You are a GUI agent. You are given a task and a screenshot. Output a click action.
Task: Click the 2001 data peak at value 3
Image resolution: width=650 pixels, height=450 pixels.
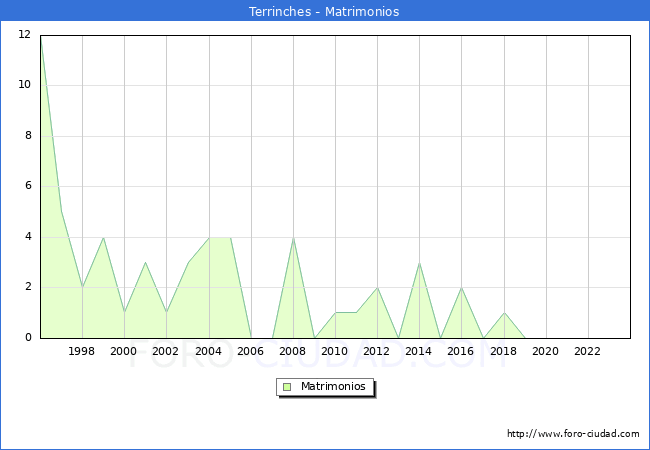145,262
